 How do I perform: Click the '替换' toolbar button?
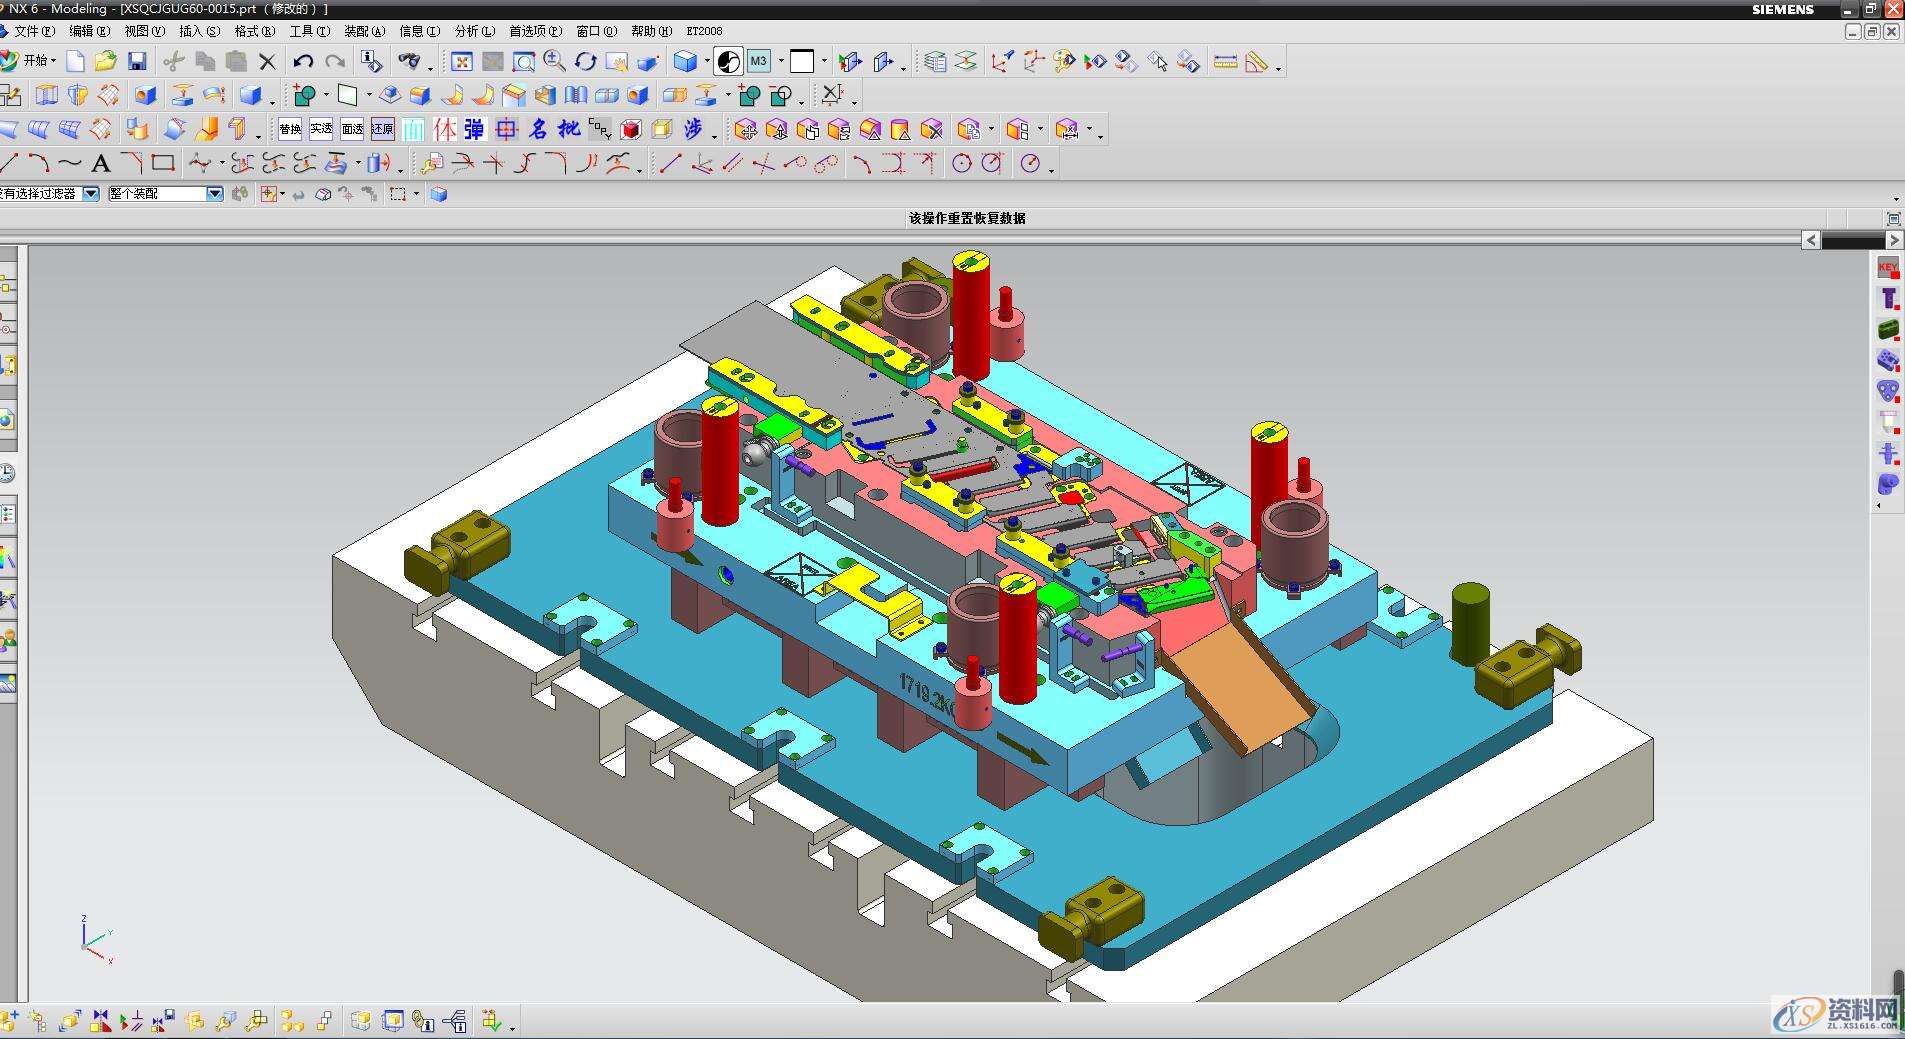coord(290,129)
